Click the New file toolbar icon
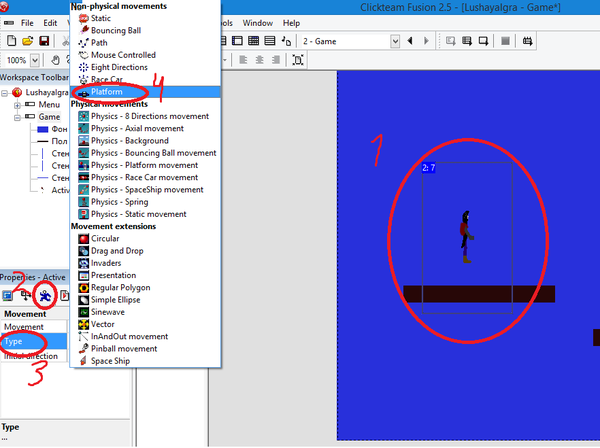Image resolution: width=600 pixels, height=448 pixels. click(10, 41)
